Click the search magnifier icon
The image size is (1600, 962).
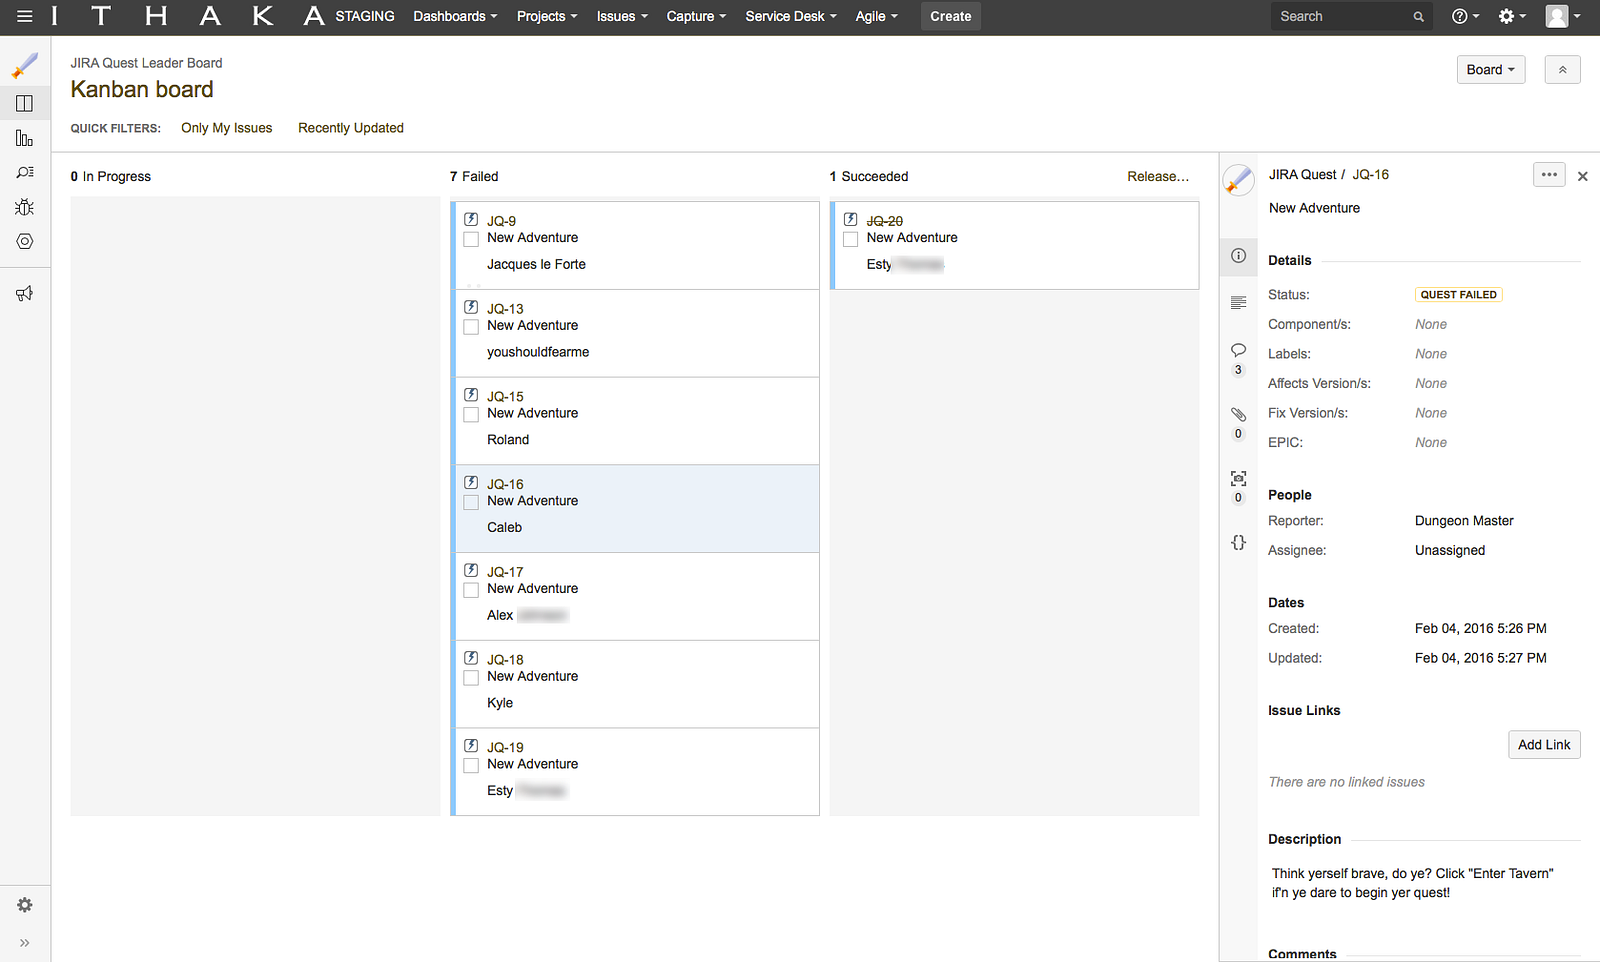tap(1418, 17)
